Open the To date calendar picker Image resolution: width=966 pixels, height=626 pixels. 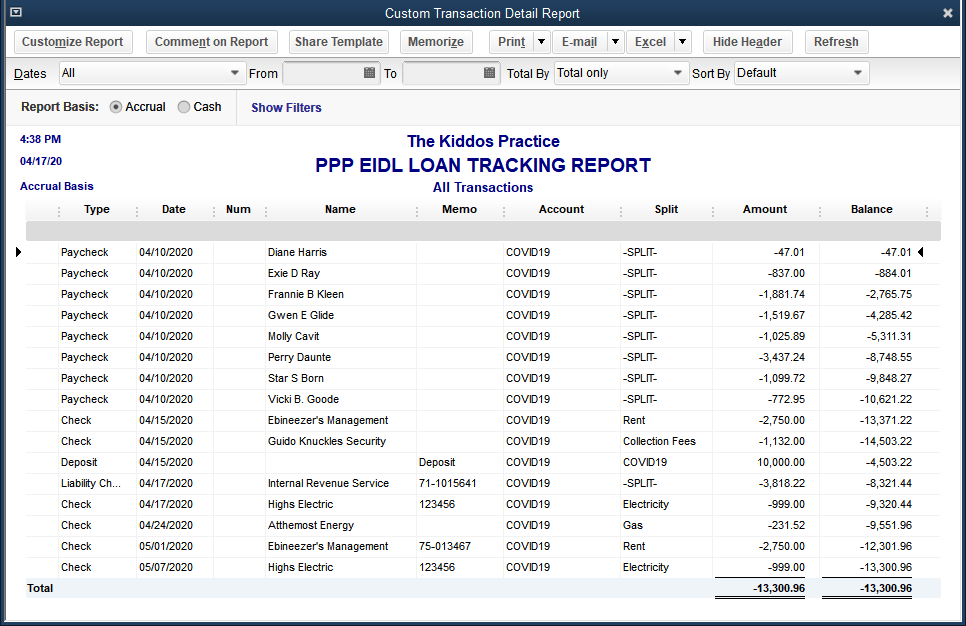click(489, 73)
